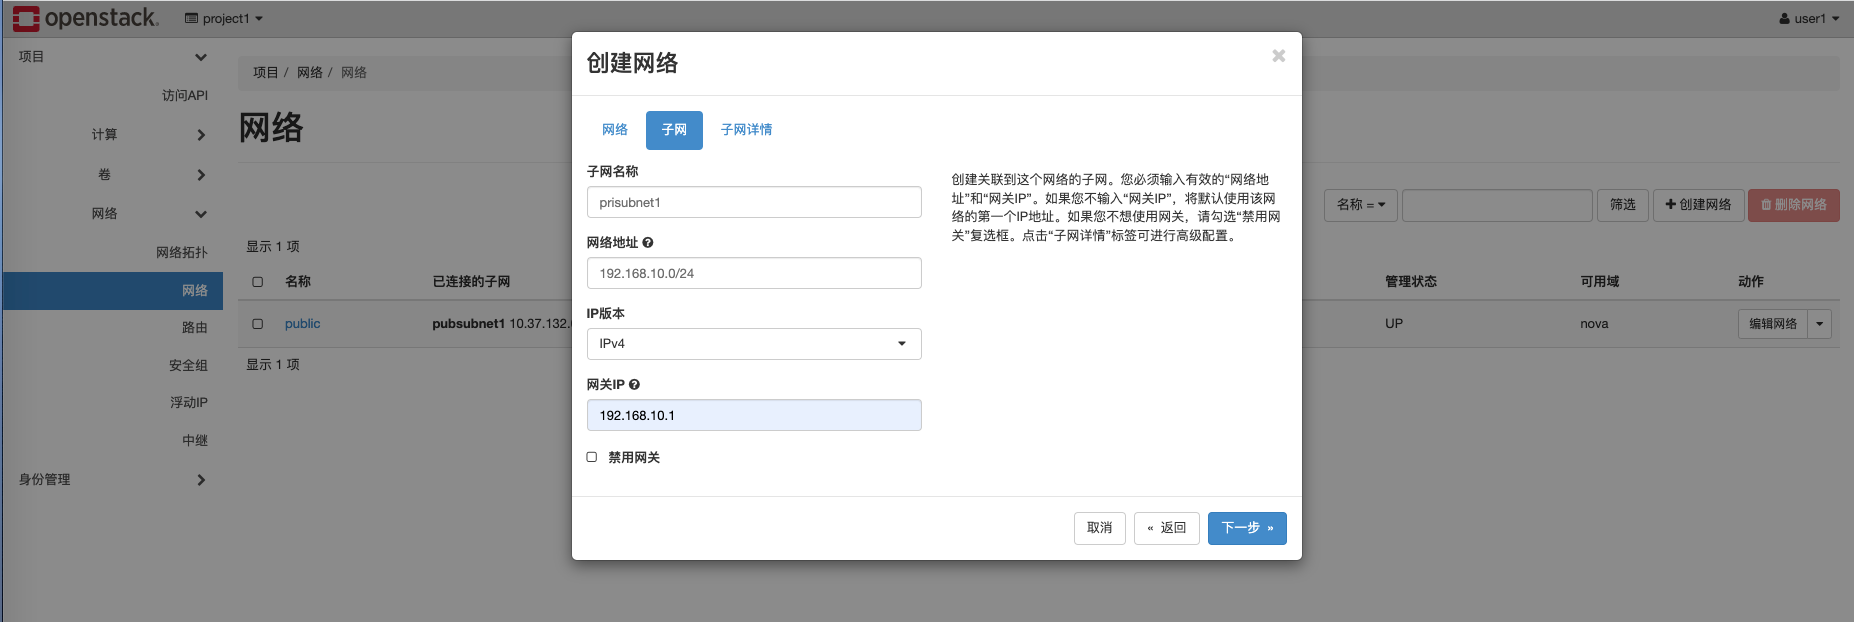Close the create network dialog
The image size is (1854, 622).
pos(1278,56)
